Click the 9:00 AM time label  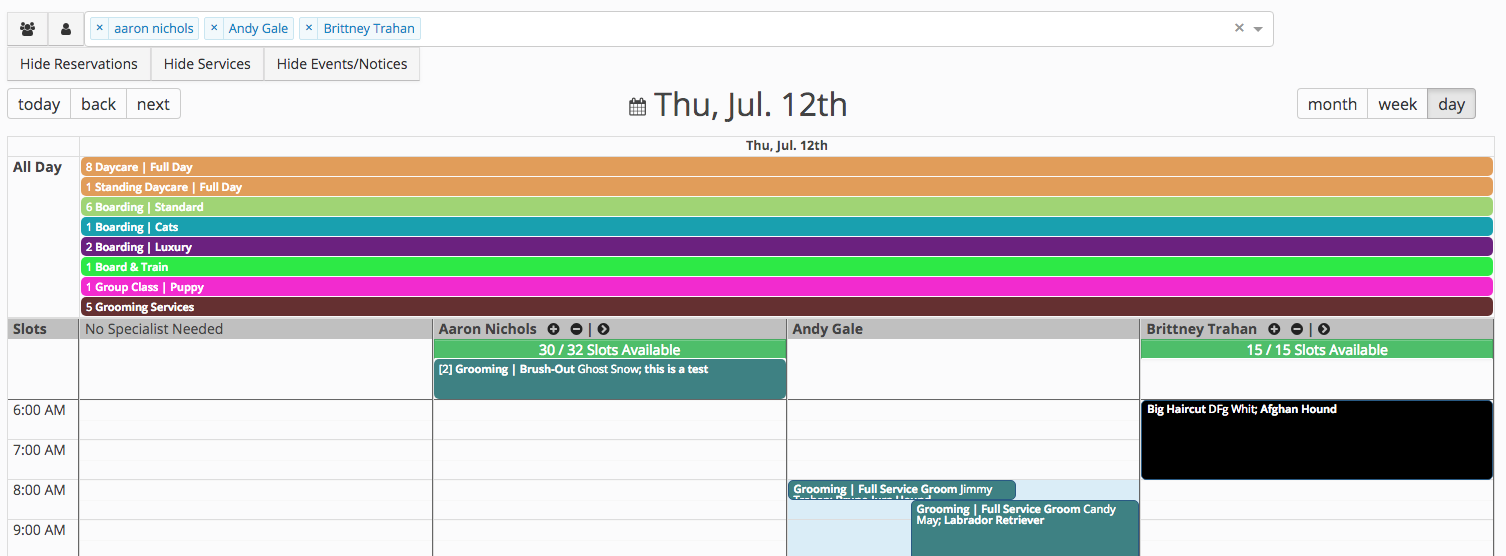[39, 530]
